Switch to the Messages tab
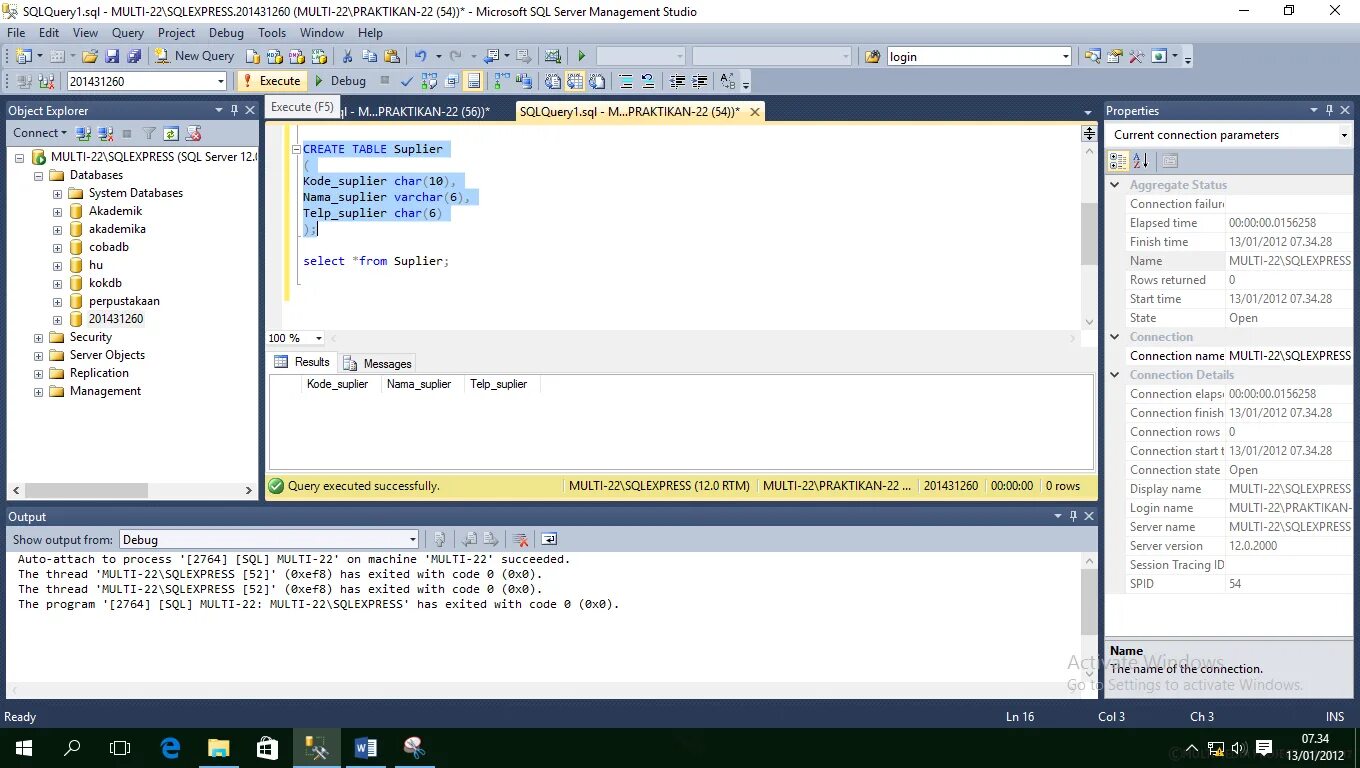 click(378, 363)
